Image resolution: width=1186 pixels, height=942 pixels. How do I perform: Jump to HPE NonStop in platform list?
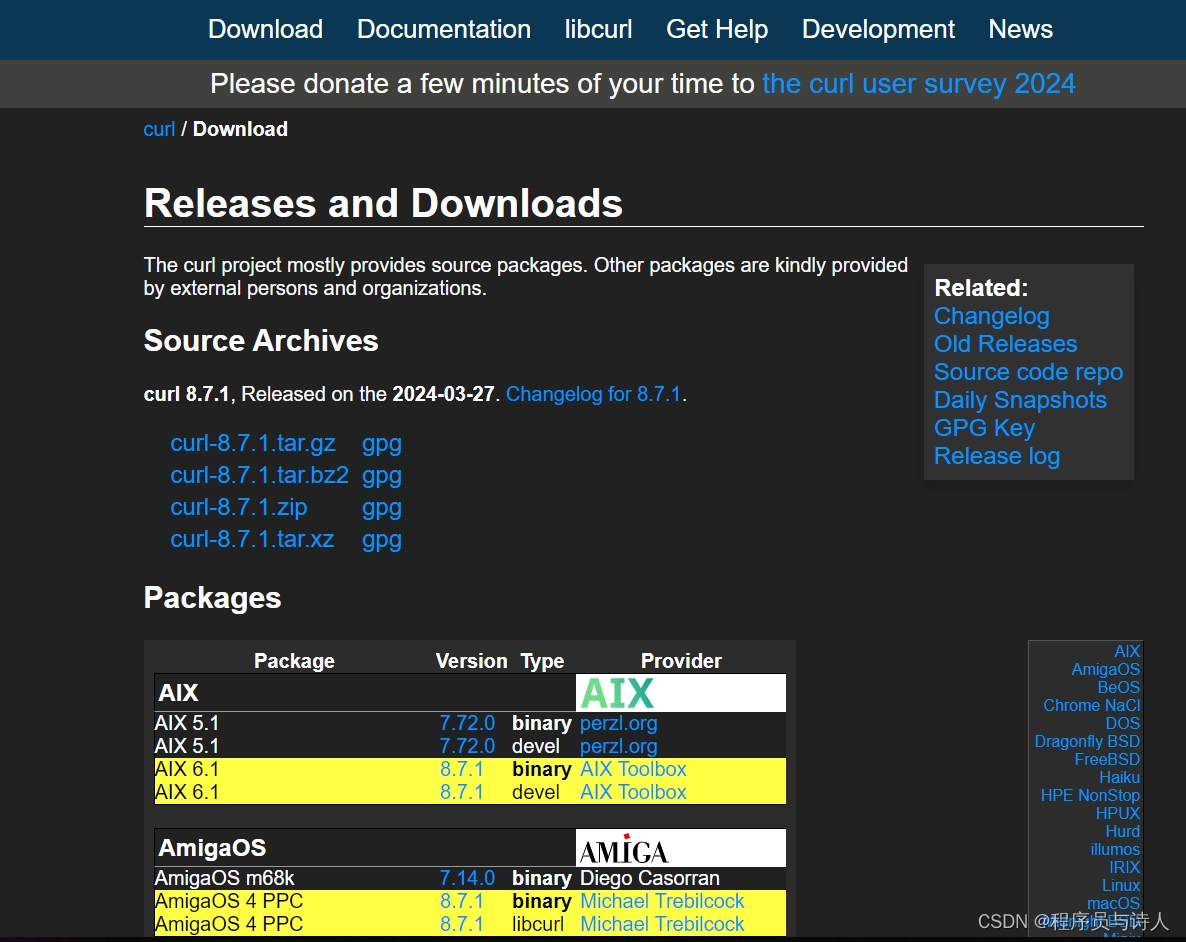1090,795
